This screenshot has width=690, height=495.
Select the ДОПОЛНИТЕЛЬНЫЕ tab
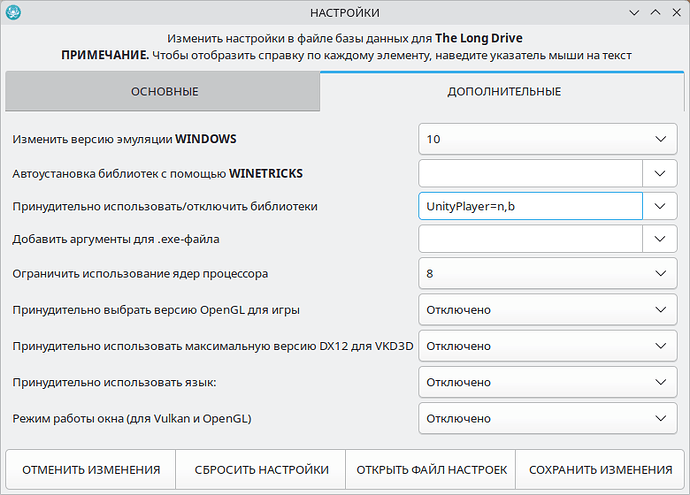(502, 92)
